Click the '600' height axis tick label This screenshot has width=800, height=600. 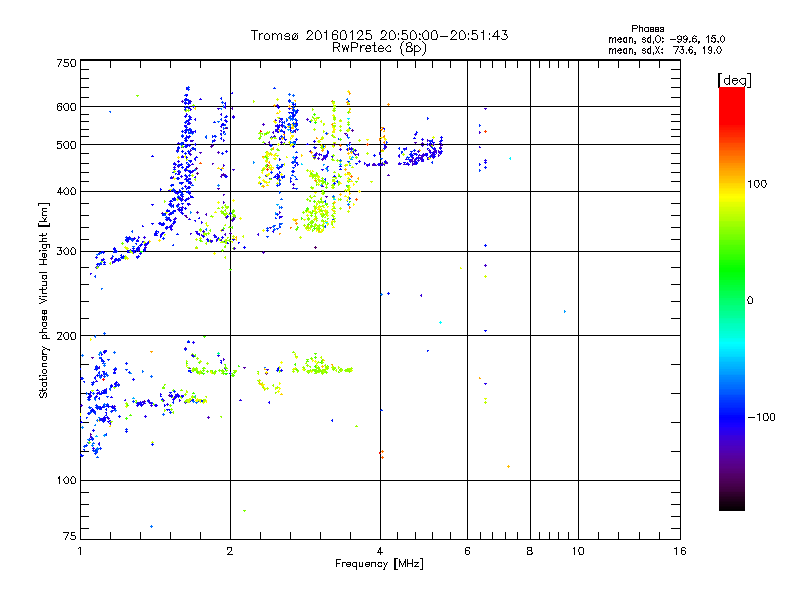tap(66, 107)
